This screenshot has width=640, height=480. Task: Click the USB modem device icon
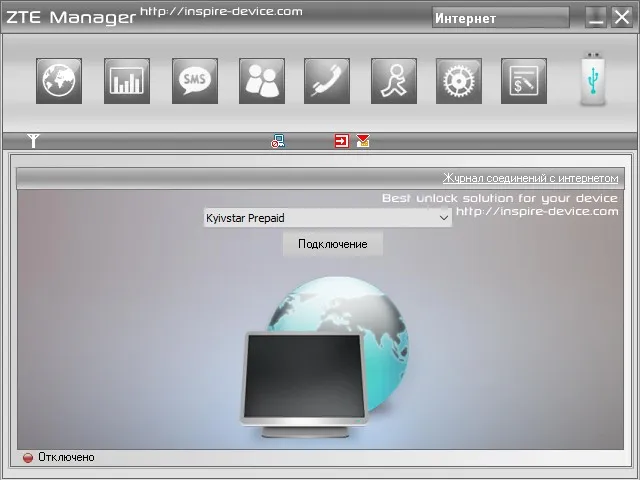click(593, 79)
